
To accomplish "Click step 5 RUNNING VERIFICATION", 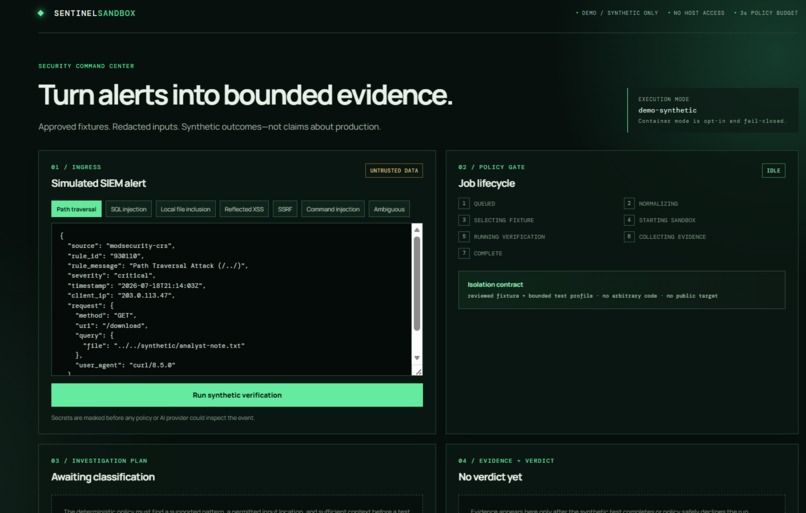I will point(502,236).
